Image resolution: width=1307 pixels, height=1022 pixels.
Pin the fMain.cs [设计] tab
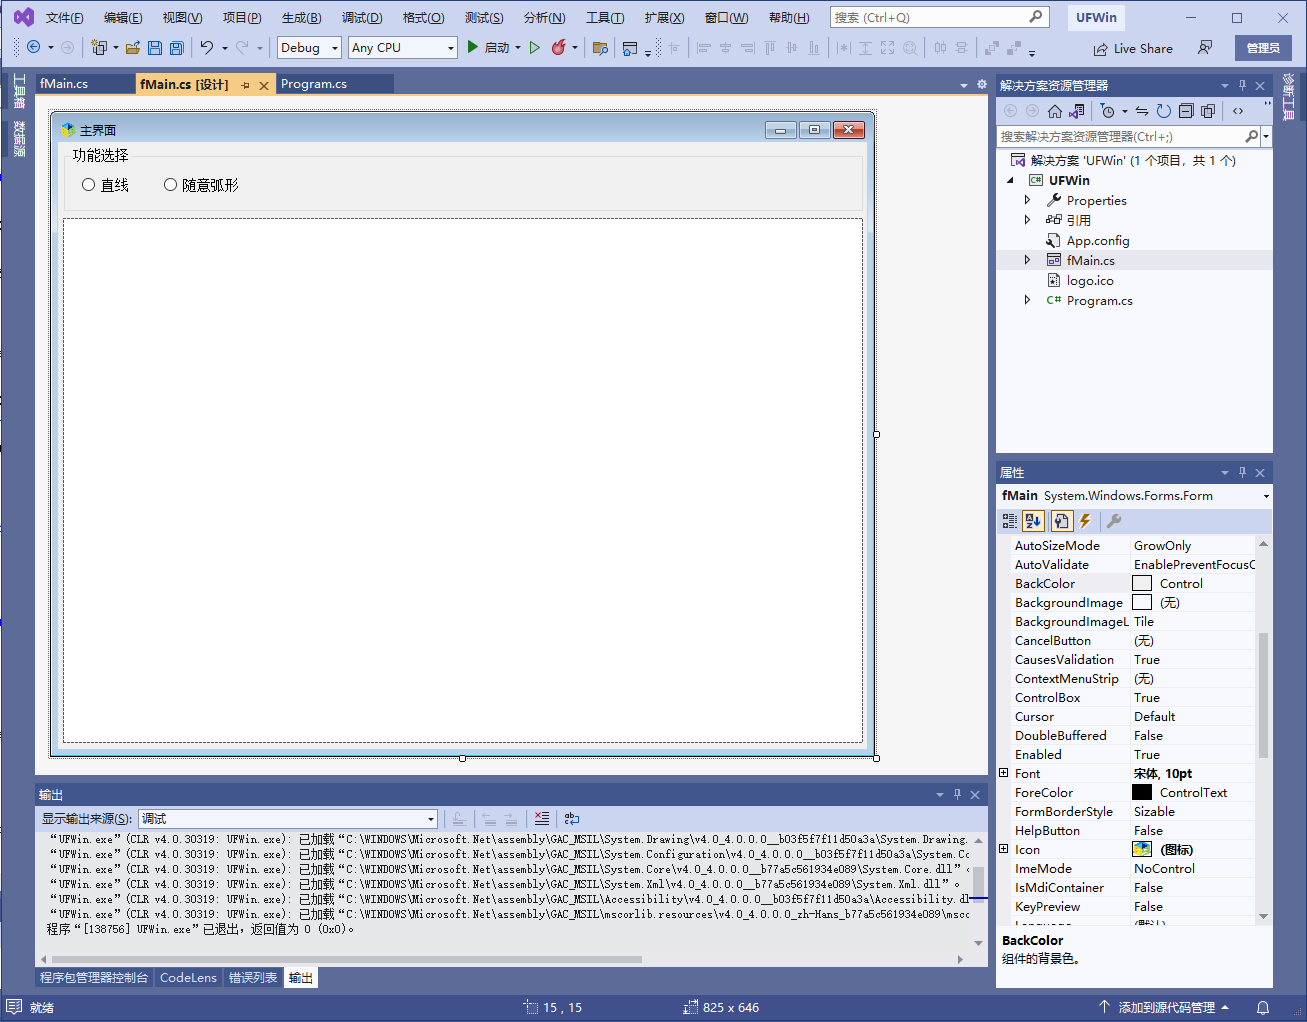pos(245,85)
